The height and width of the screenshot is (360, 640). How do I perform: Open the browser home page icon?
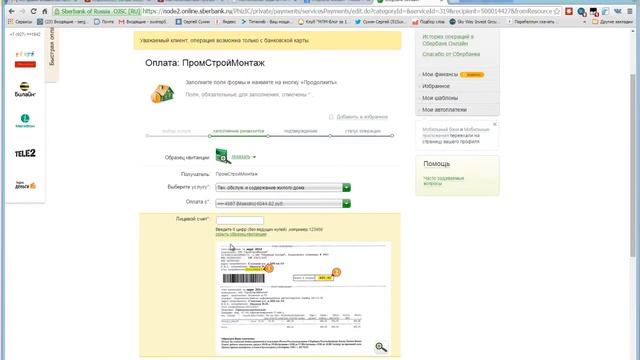tap(44, 11)
